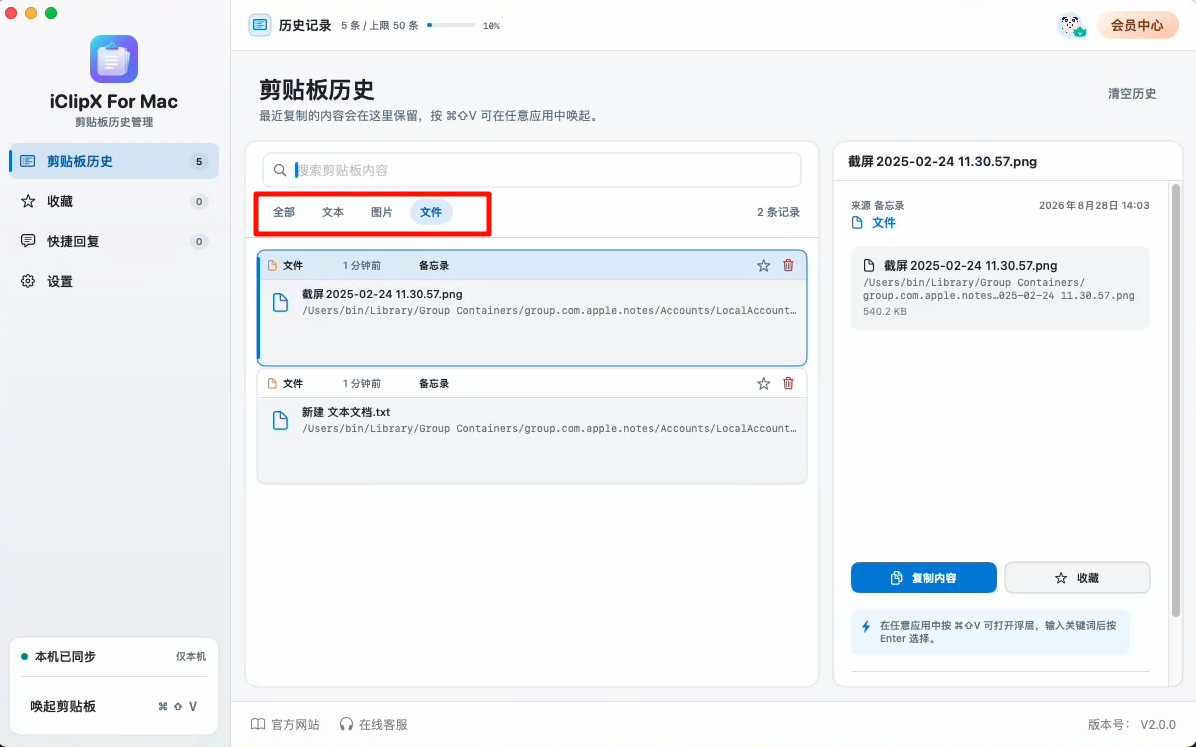Click the file icon of 截屏 png record
Screen dimensions: 1196x747
click(x=281, y=303)
